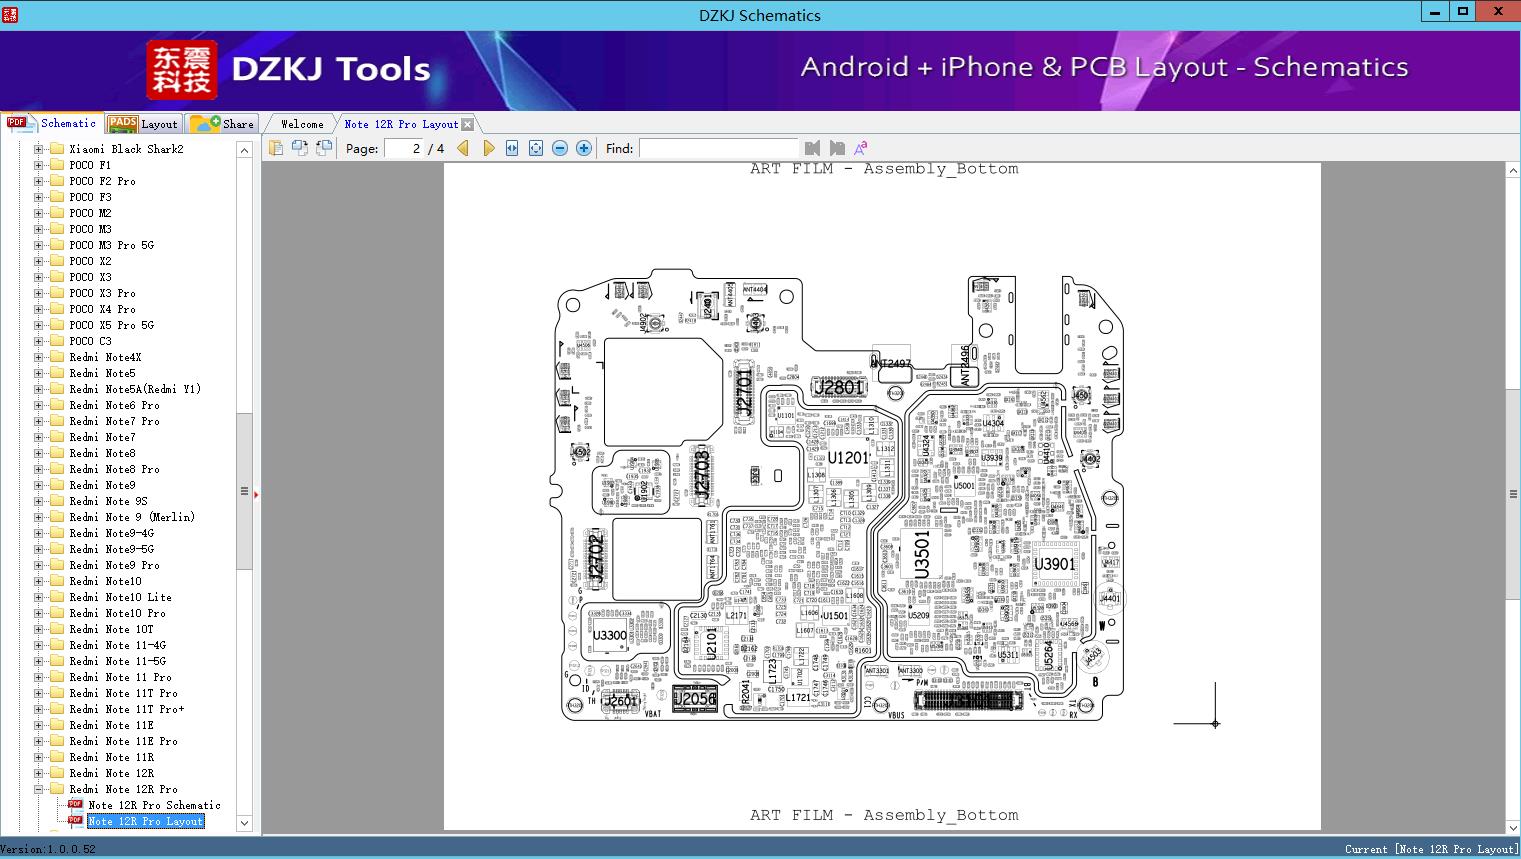Click the first toolbar document copy icon
The image size is (1521, 859).
click(x=276, y=148)
